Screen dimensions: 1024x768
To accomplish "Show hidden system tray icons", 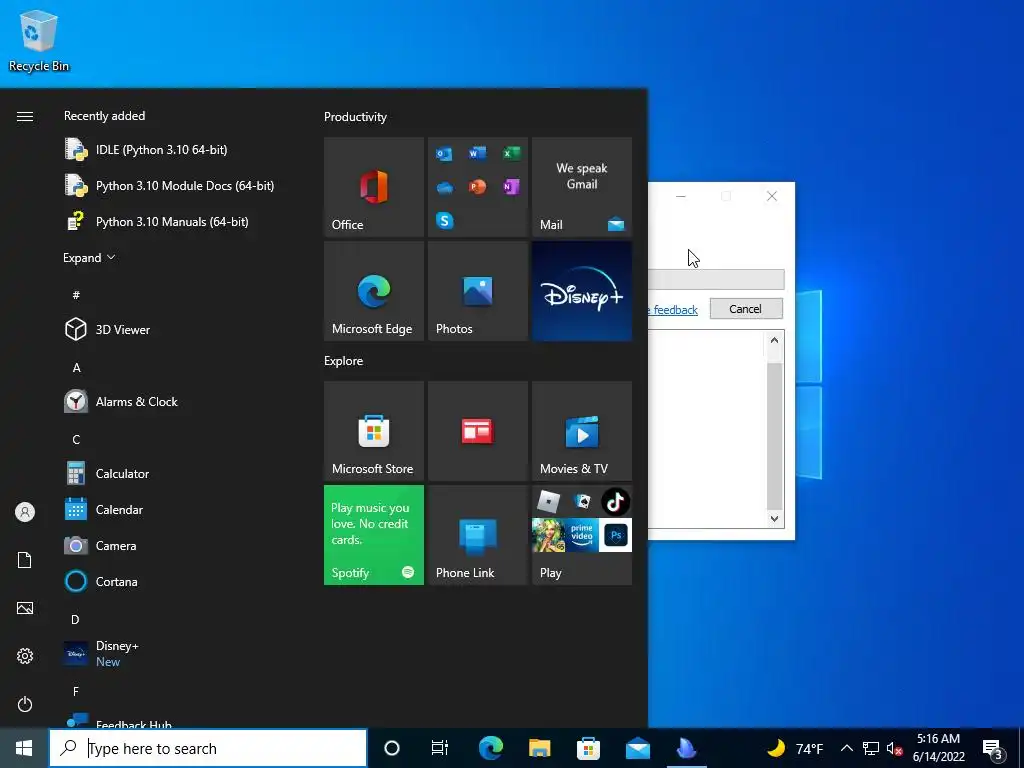I will 846,748.
